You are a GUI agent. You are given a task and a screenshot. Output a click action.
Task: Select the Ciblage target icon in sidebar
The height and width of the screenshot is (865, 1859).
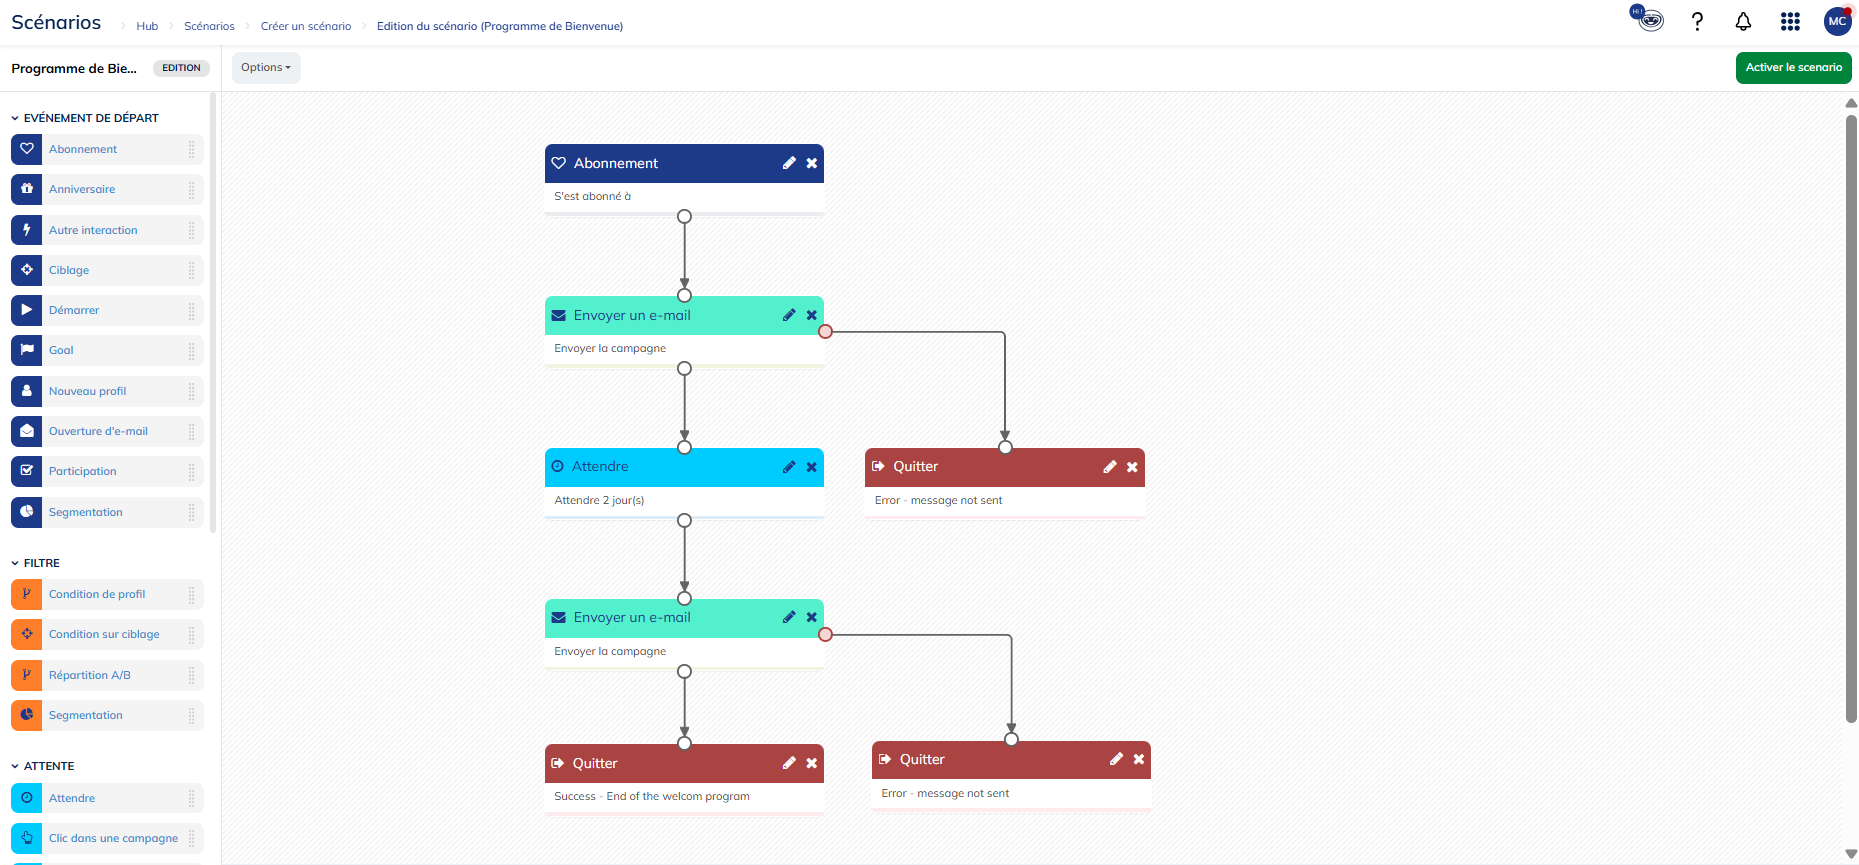click(27, 270)
